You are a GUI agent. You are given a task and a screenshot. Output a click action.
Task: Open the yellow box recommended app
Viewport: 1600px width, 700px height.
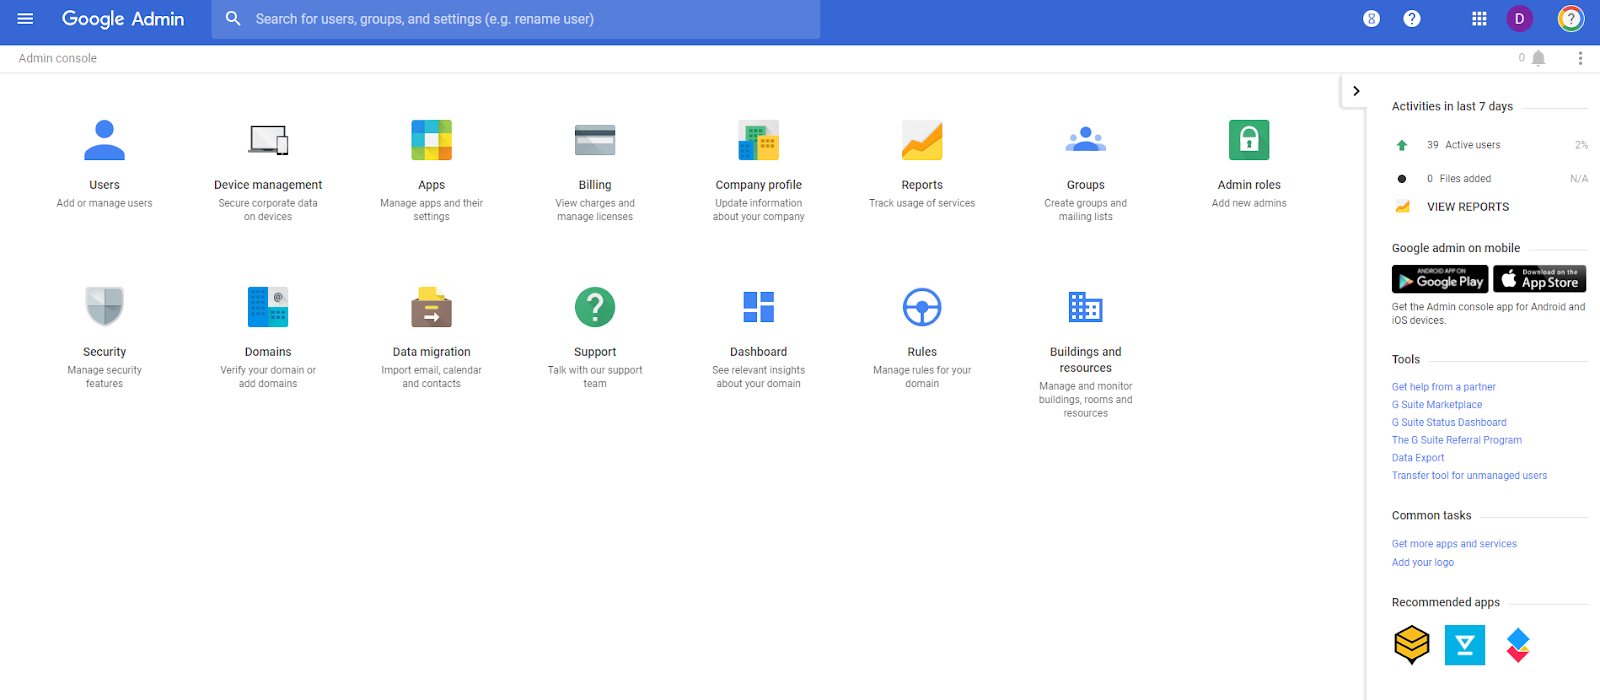1412,645
